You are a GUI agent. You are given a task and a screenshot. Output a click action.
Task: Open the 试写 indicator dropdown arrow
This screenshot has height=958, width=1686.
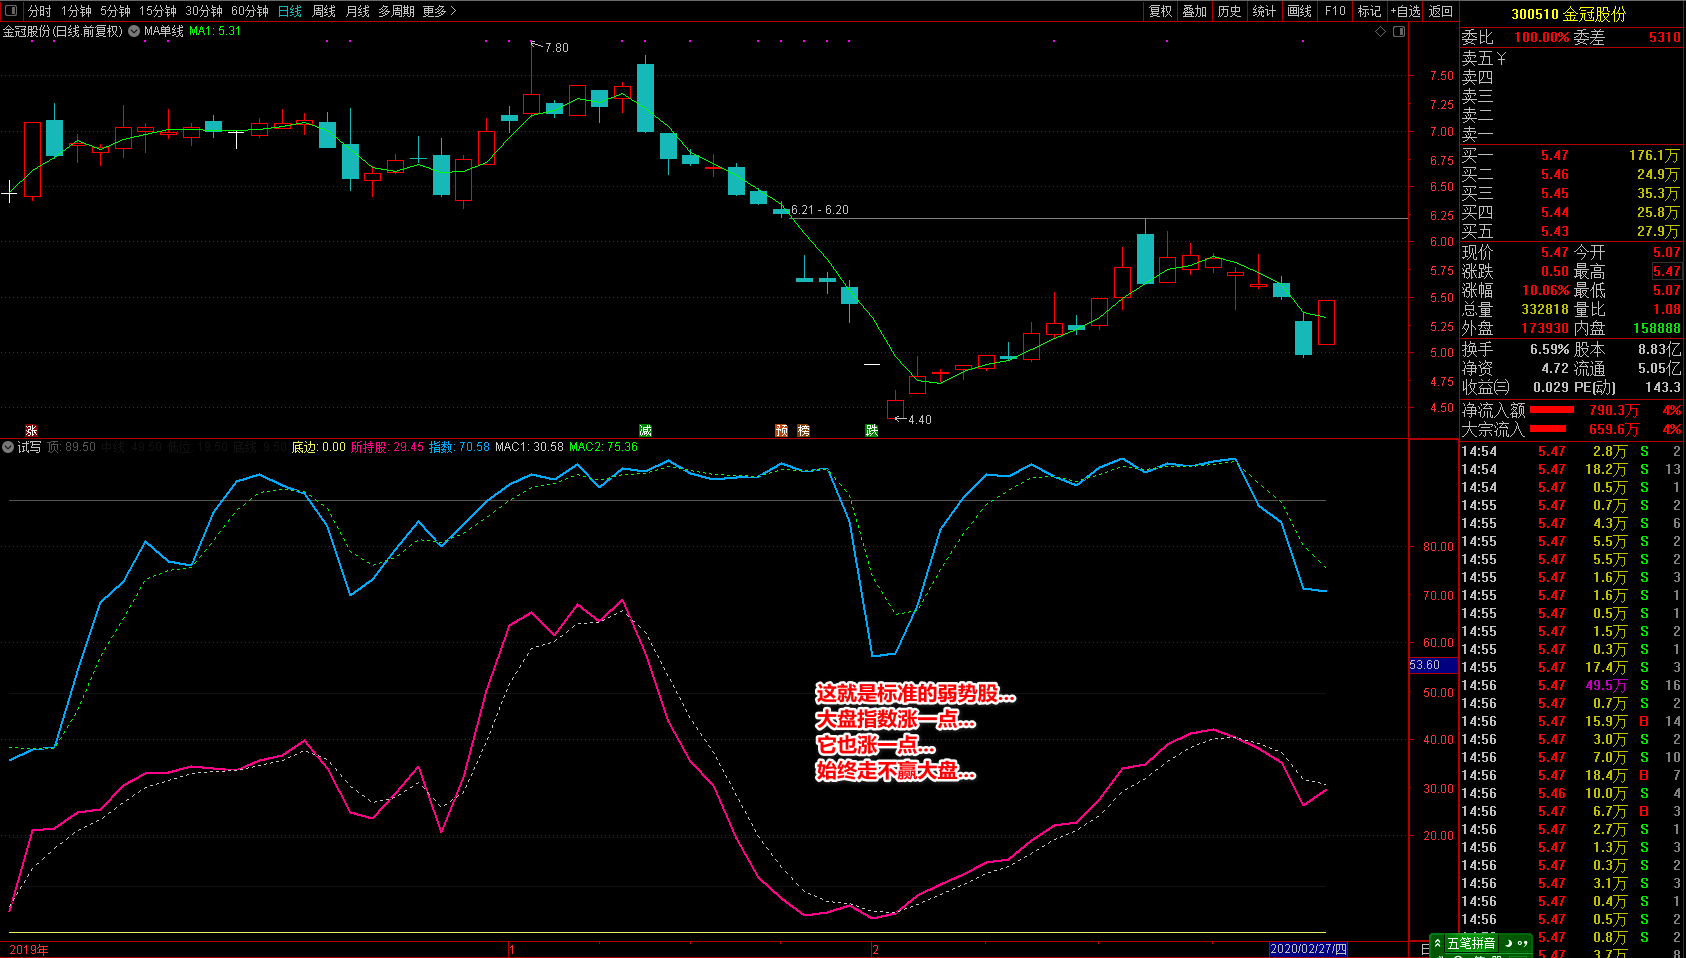click(8, 447)
